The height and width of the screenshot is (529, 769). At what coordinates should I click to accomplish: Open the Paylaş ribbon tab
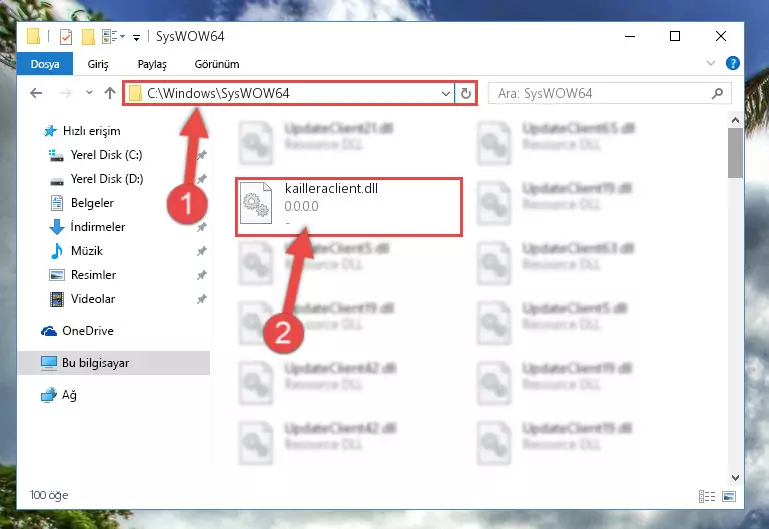point(152,64)
